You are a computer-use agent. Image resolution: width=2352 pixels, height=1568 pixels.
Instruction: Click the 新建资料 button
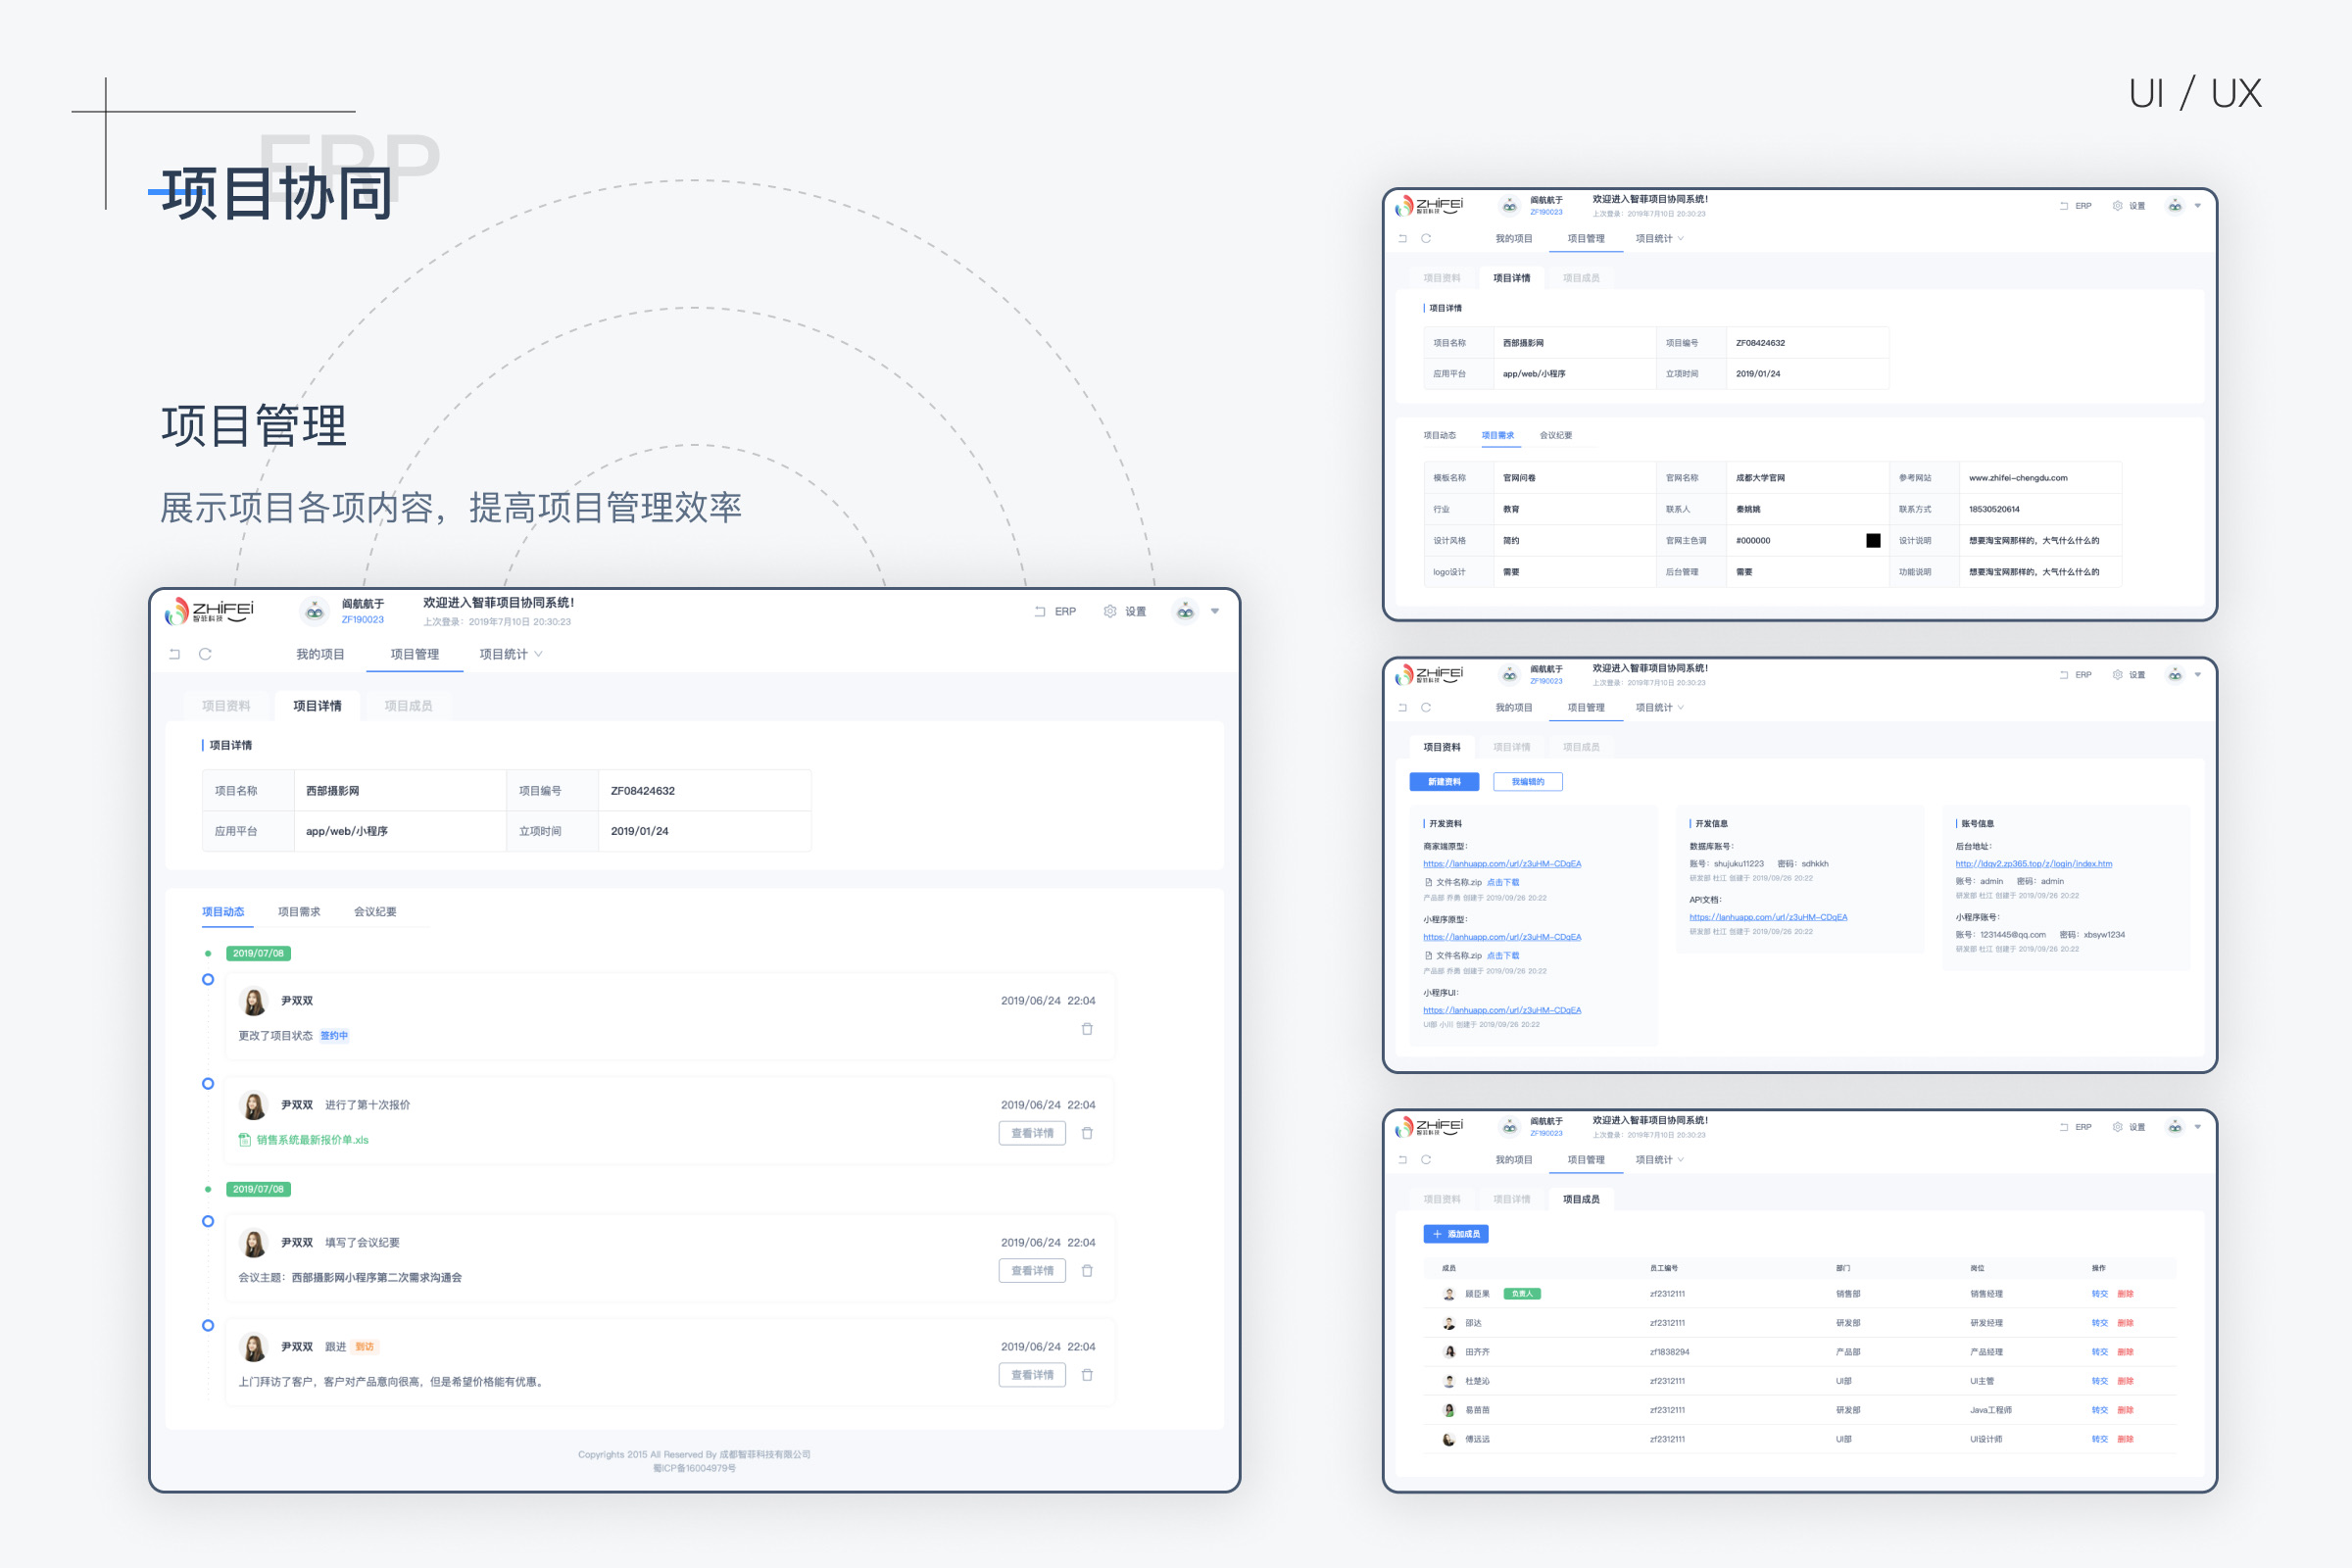point(1443,781)
